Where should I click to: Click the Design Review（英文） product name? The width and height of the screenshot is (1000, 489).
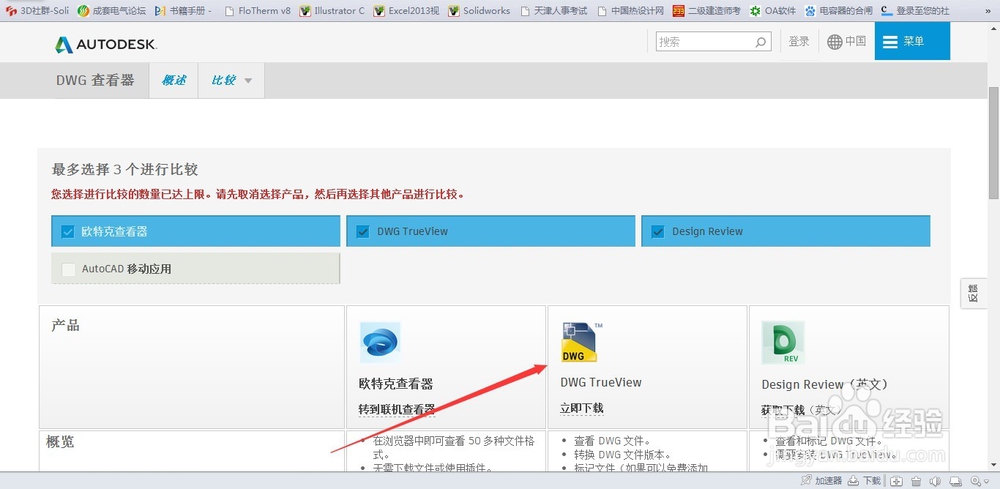825,384
